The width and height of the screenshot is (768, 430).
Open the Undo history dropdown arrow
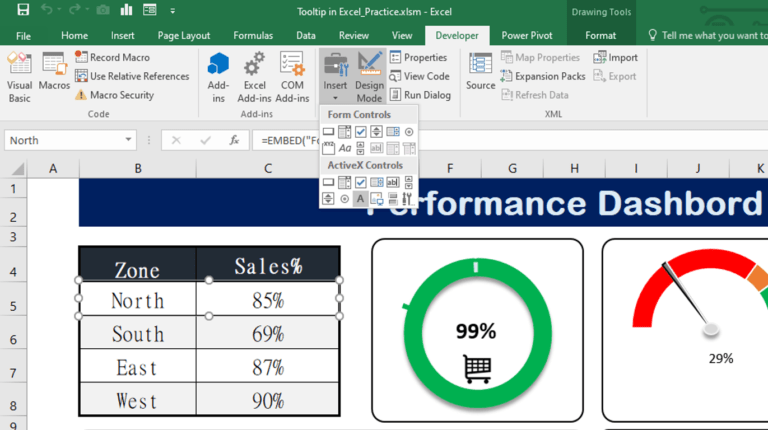tap(59, 10)
